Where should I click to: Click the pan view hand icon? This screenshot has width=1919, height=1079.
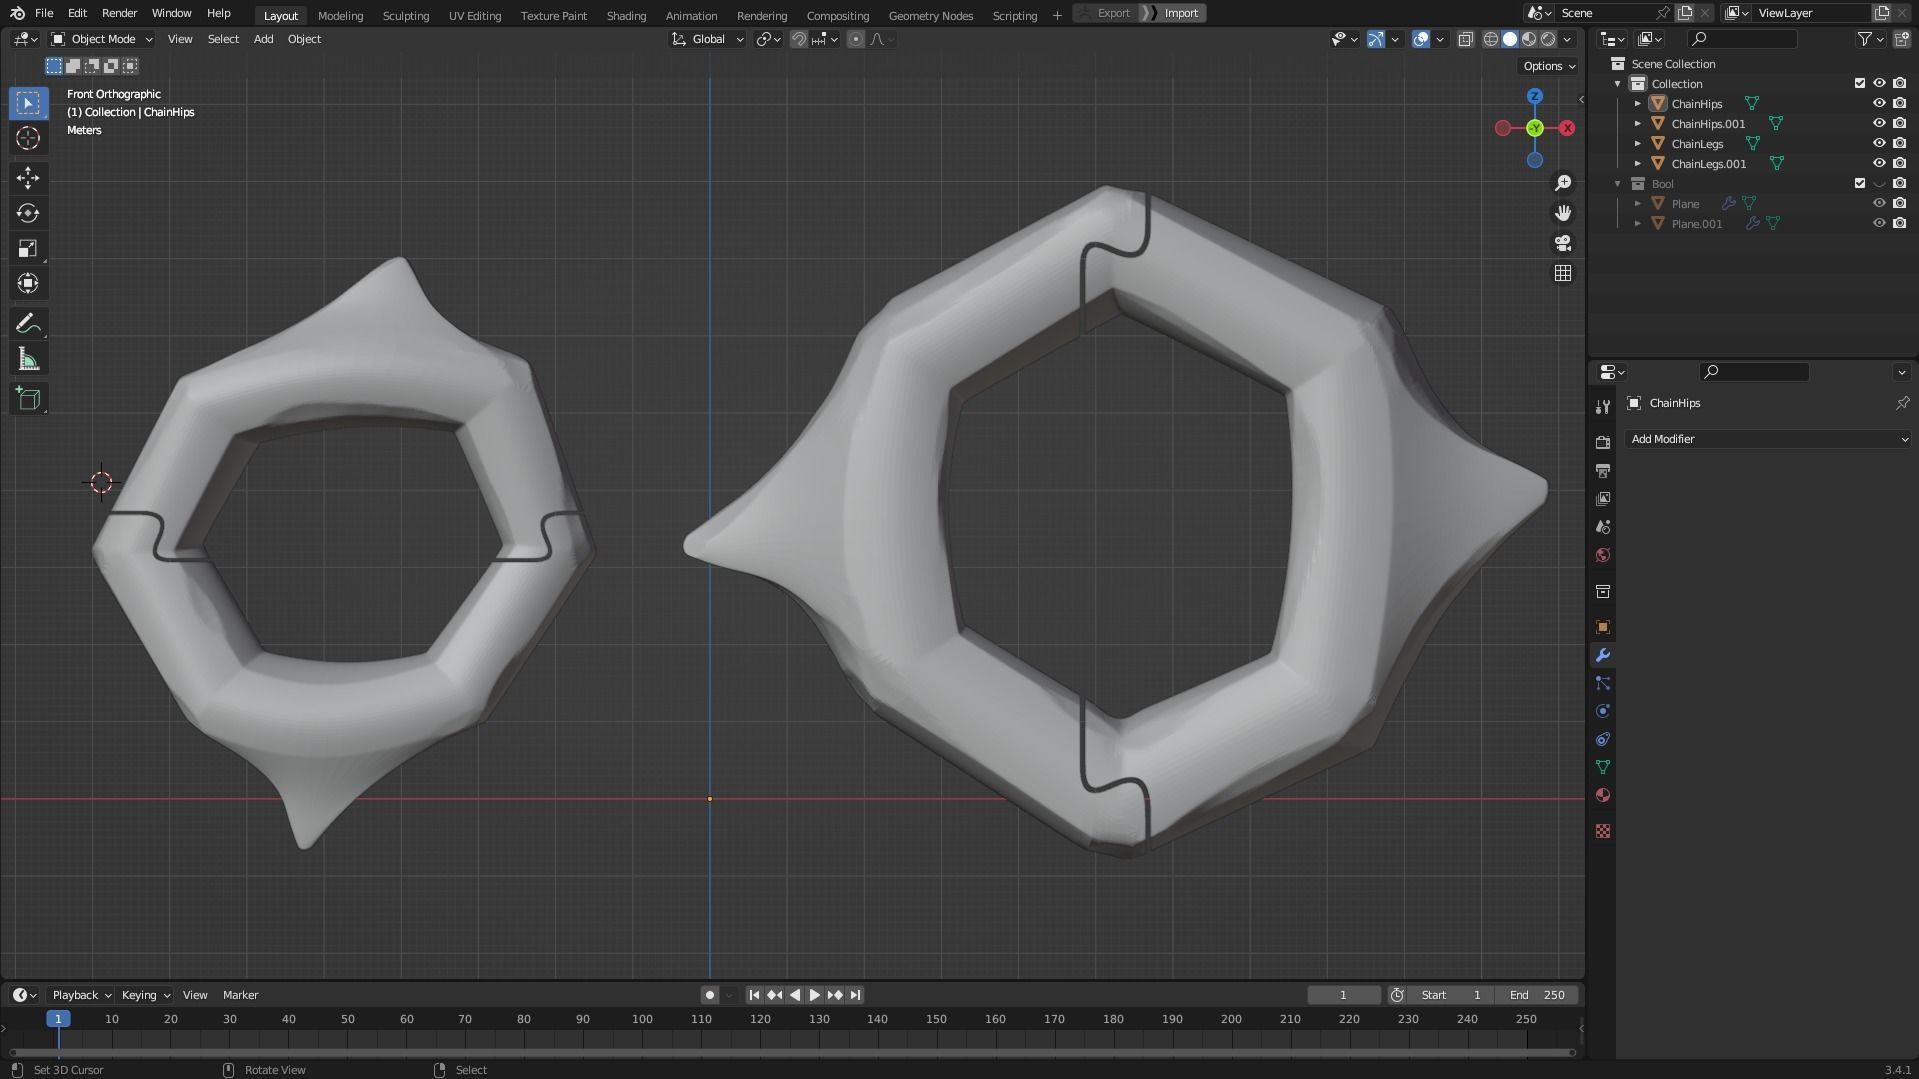1563,213
